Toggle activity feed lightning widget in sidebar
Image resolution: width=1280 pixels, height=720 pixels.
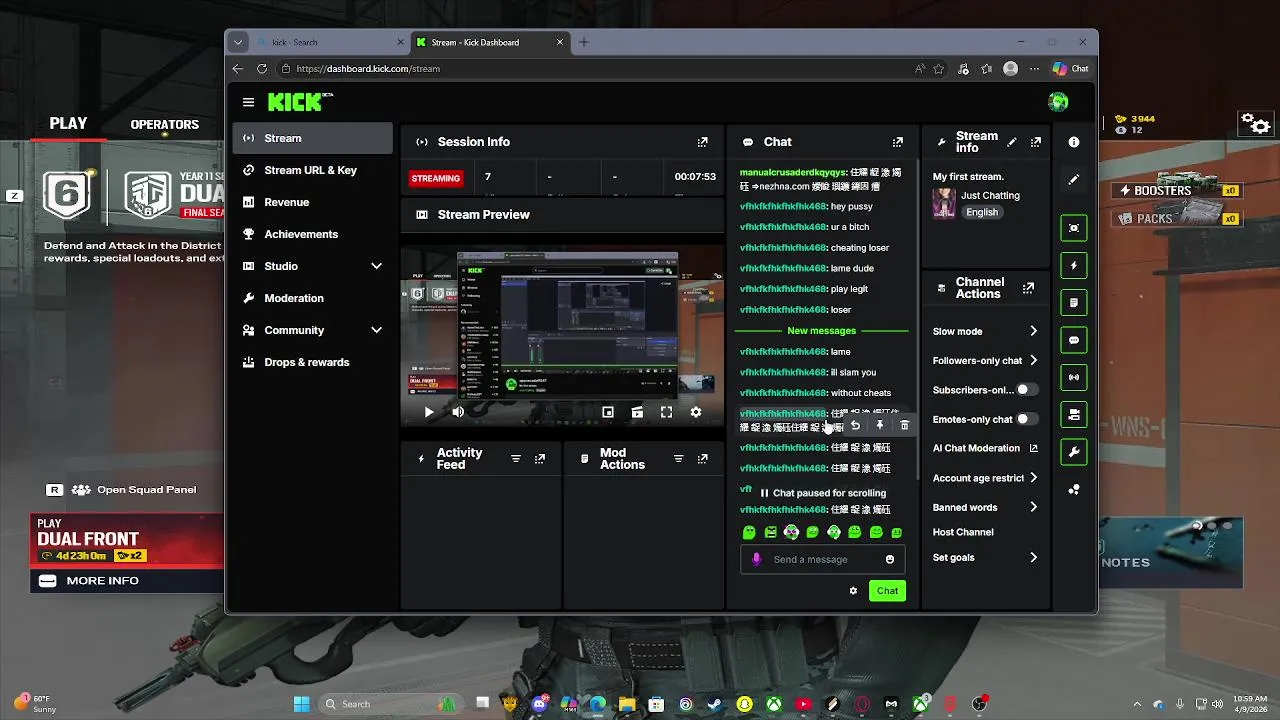[1074, 265]
